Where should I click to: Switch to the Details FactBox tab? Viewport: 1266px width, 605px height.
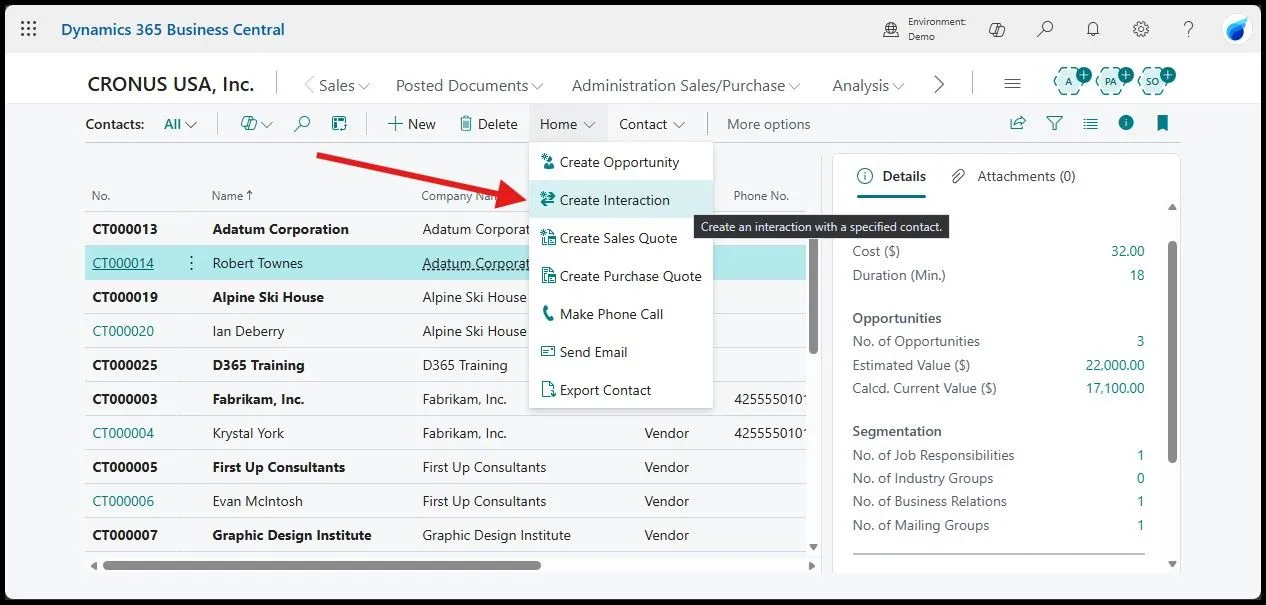pyautogui.click(x=892, y=176)
